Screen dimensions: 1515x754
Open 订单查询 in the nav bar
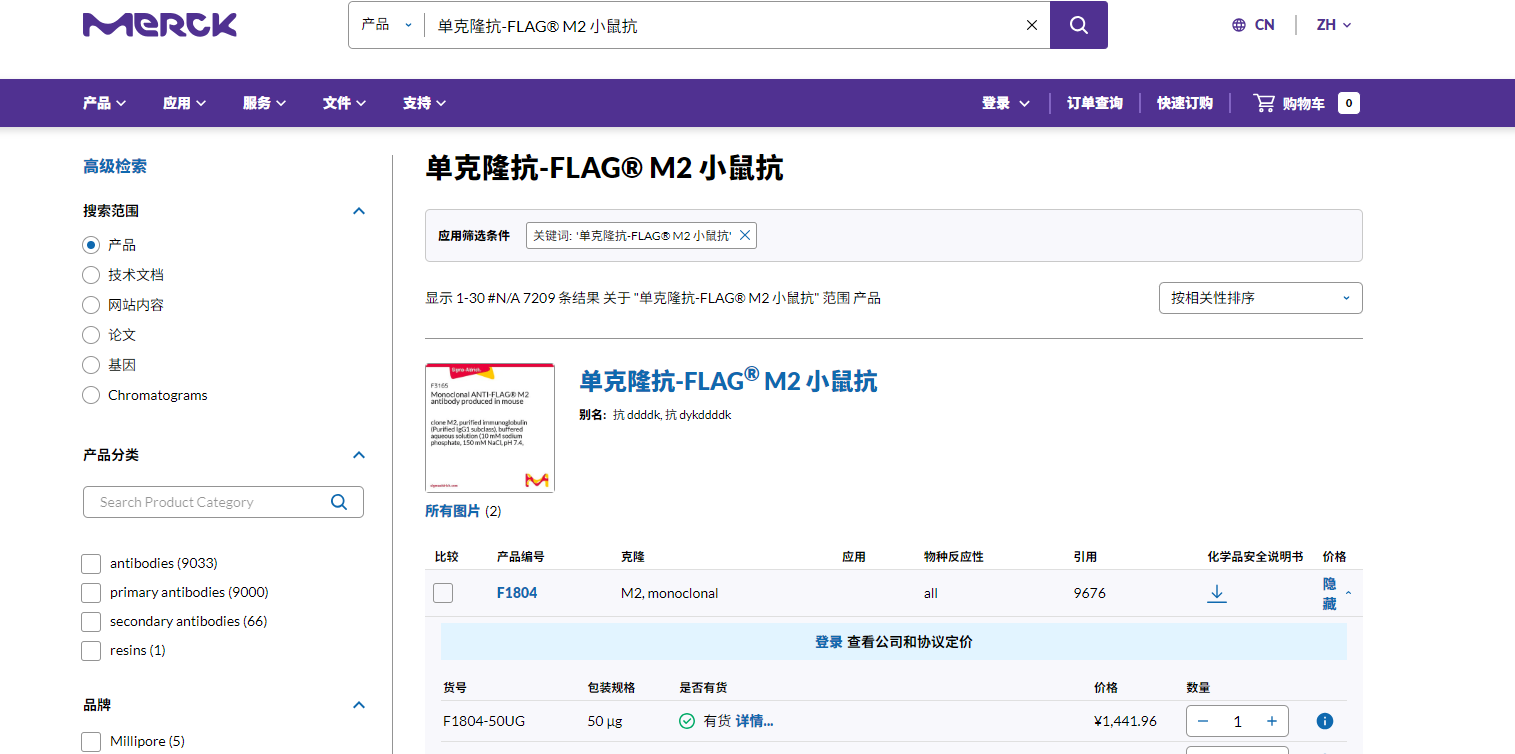click(x=1094, y=103)
